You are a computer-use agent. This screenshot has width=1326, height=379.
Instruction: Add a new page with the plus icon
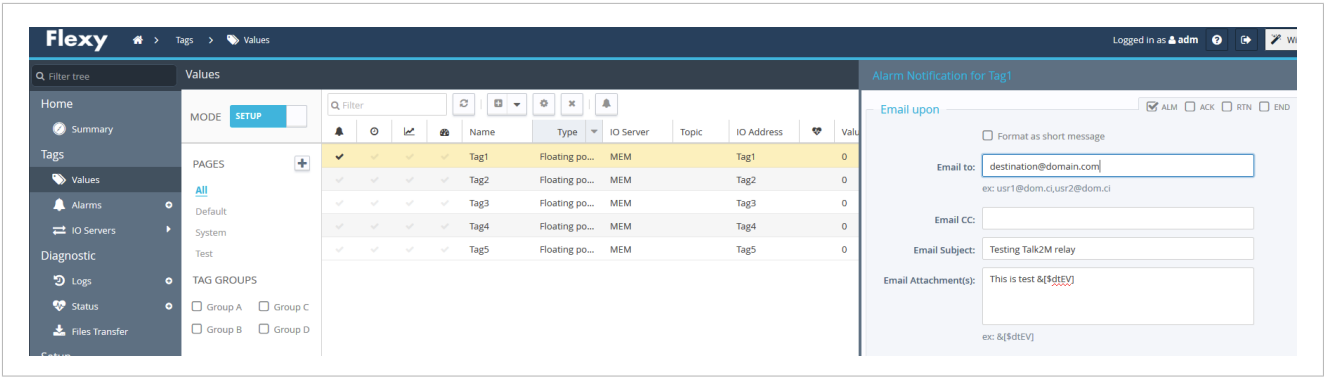tap(302, 164)
